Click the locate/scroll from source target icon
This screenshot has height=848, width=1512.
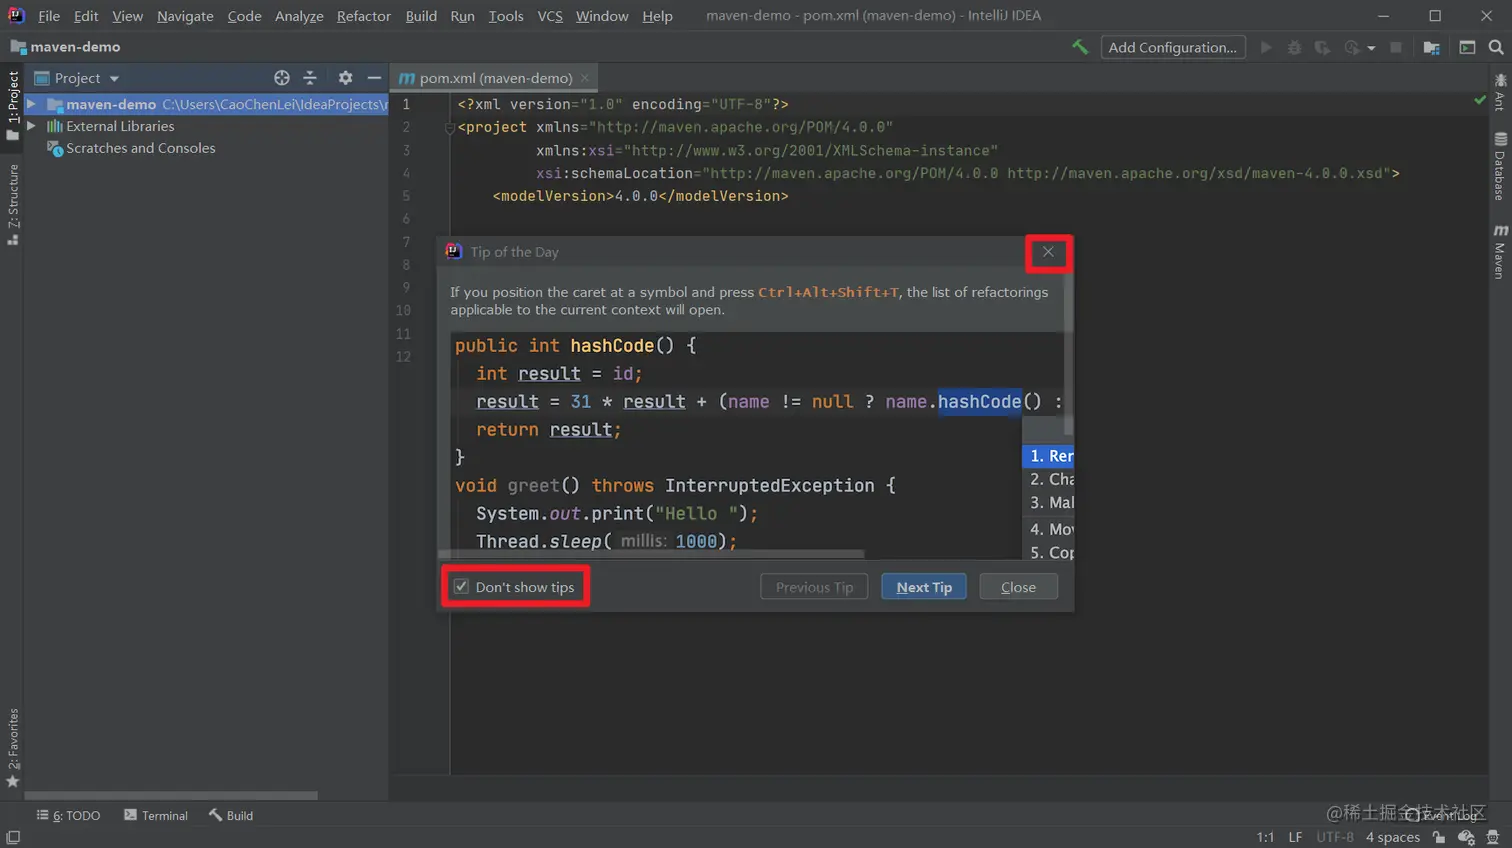click(x=282, y=78)
